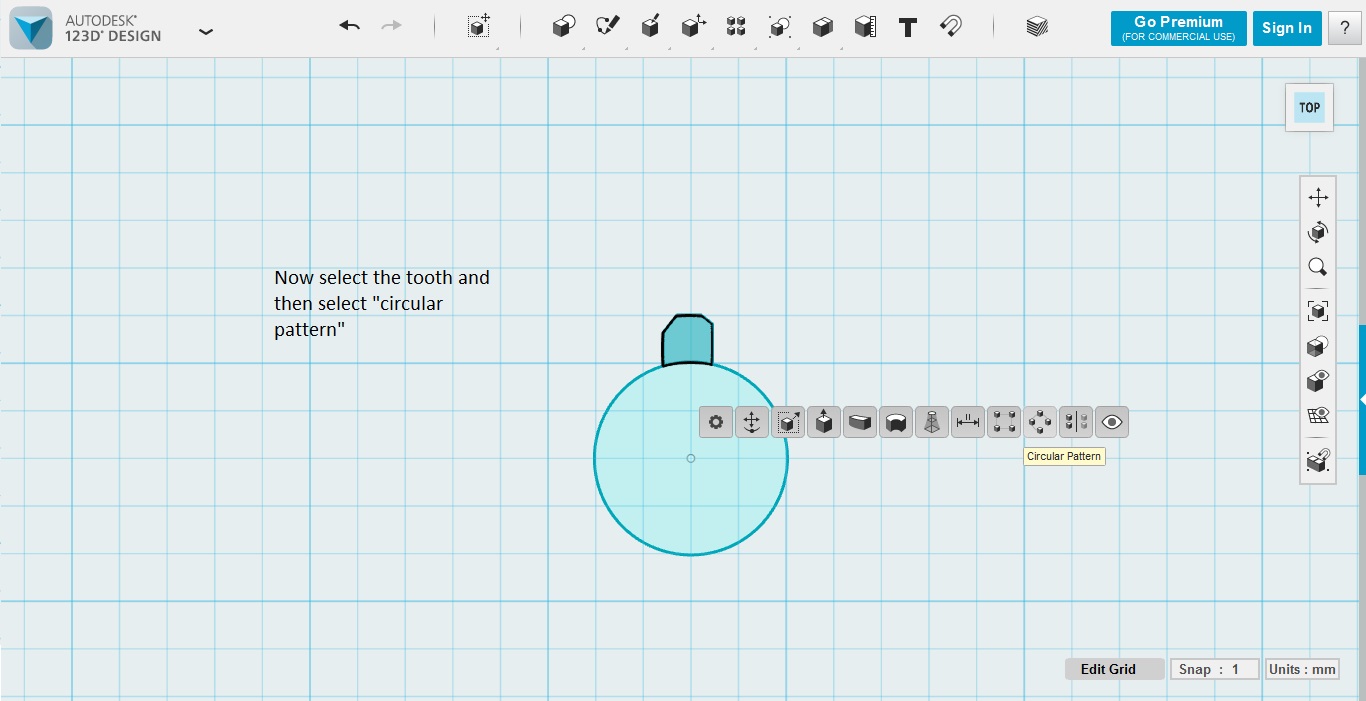Select the Extrude icon in the context toolbar
The width and height of the screenshot is (1366, 701).
pos(823,421)
